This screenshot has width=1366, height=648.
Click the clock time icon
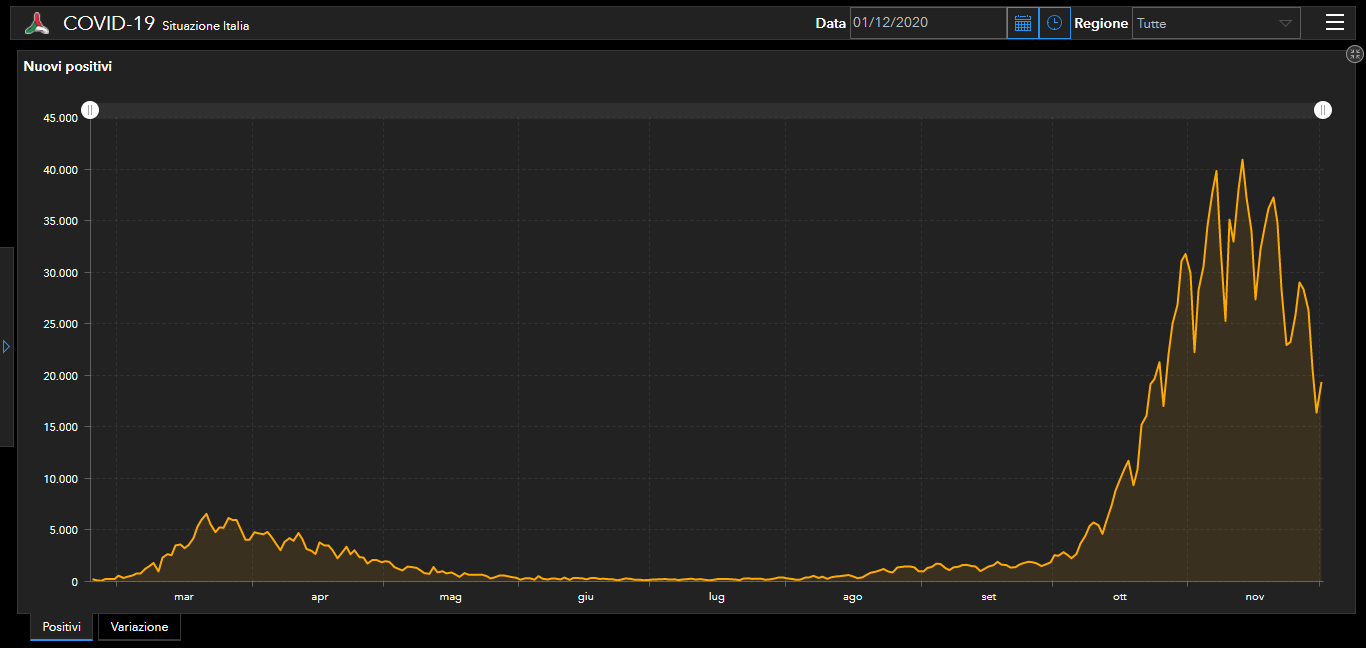click(1054, 23)
